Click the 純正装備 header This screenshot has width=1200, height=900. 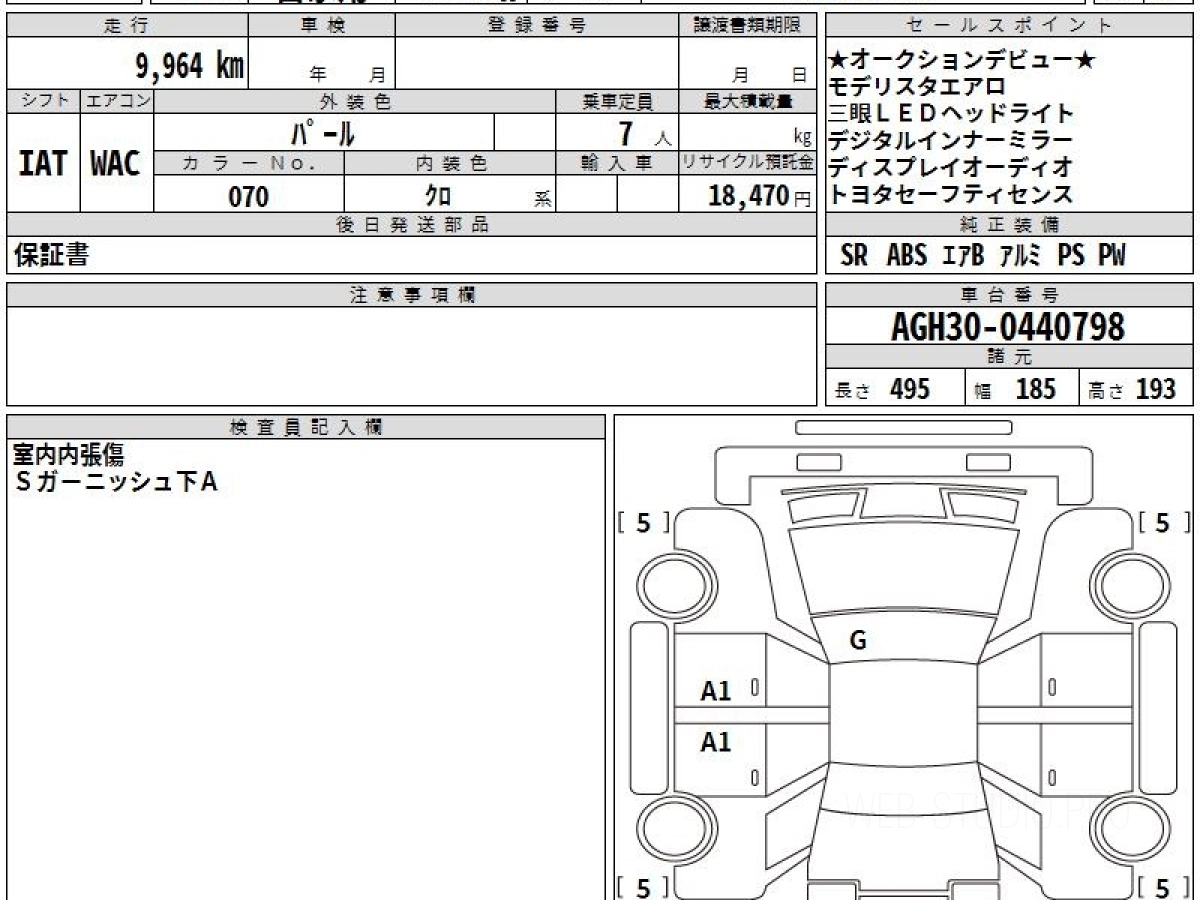(x=1010, y=224)
